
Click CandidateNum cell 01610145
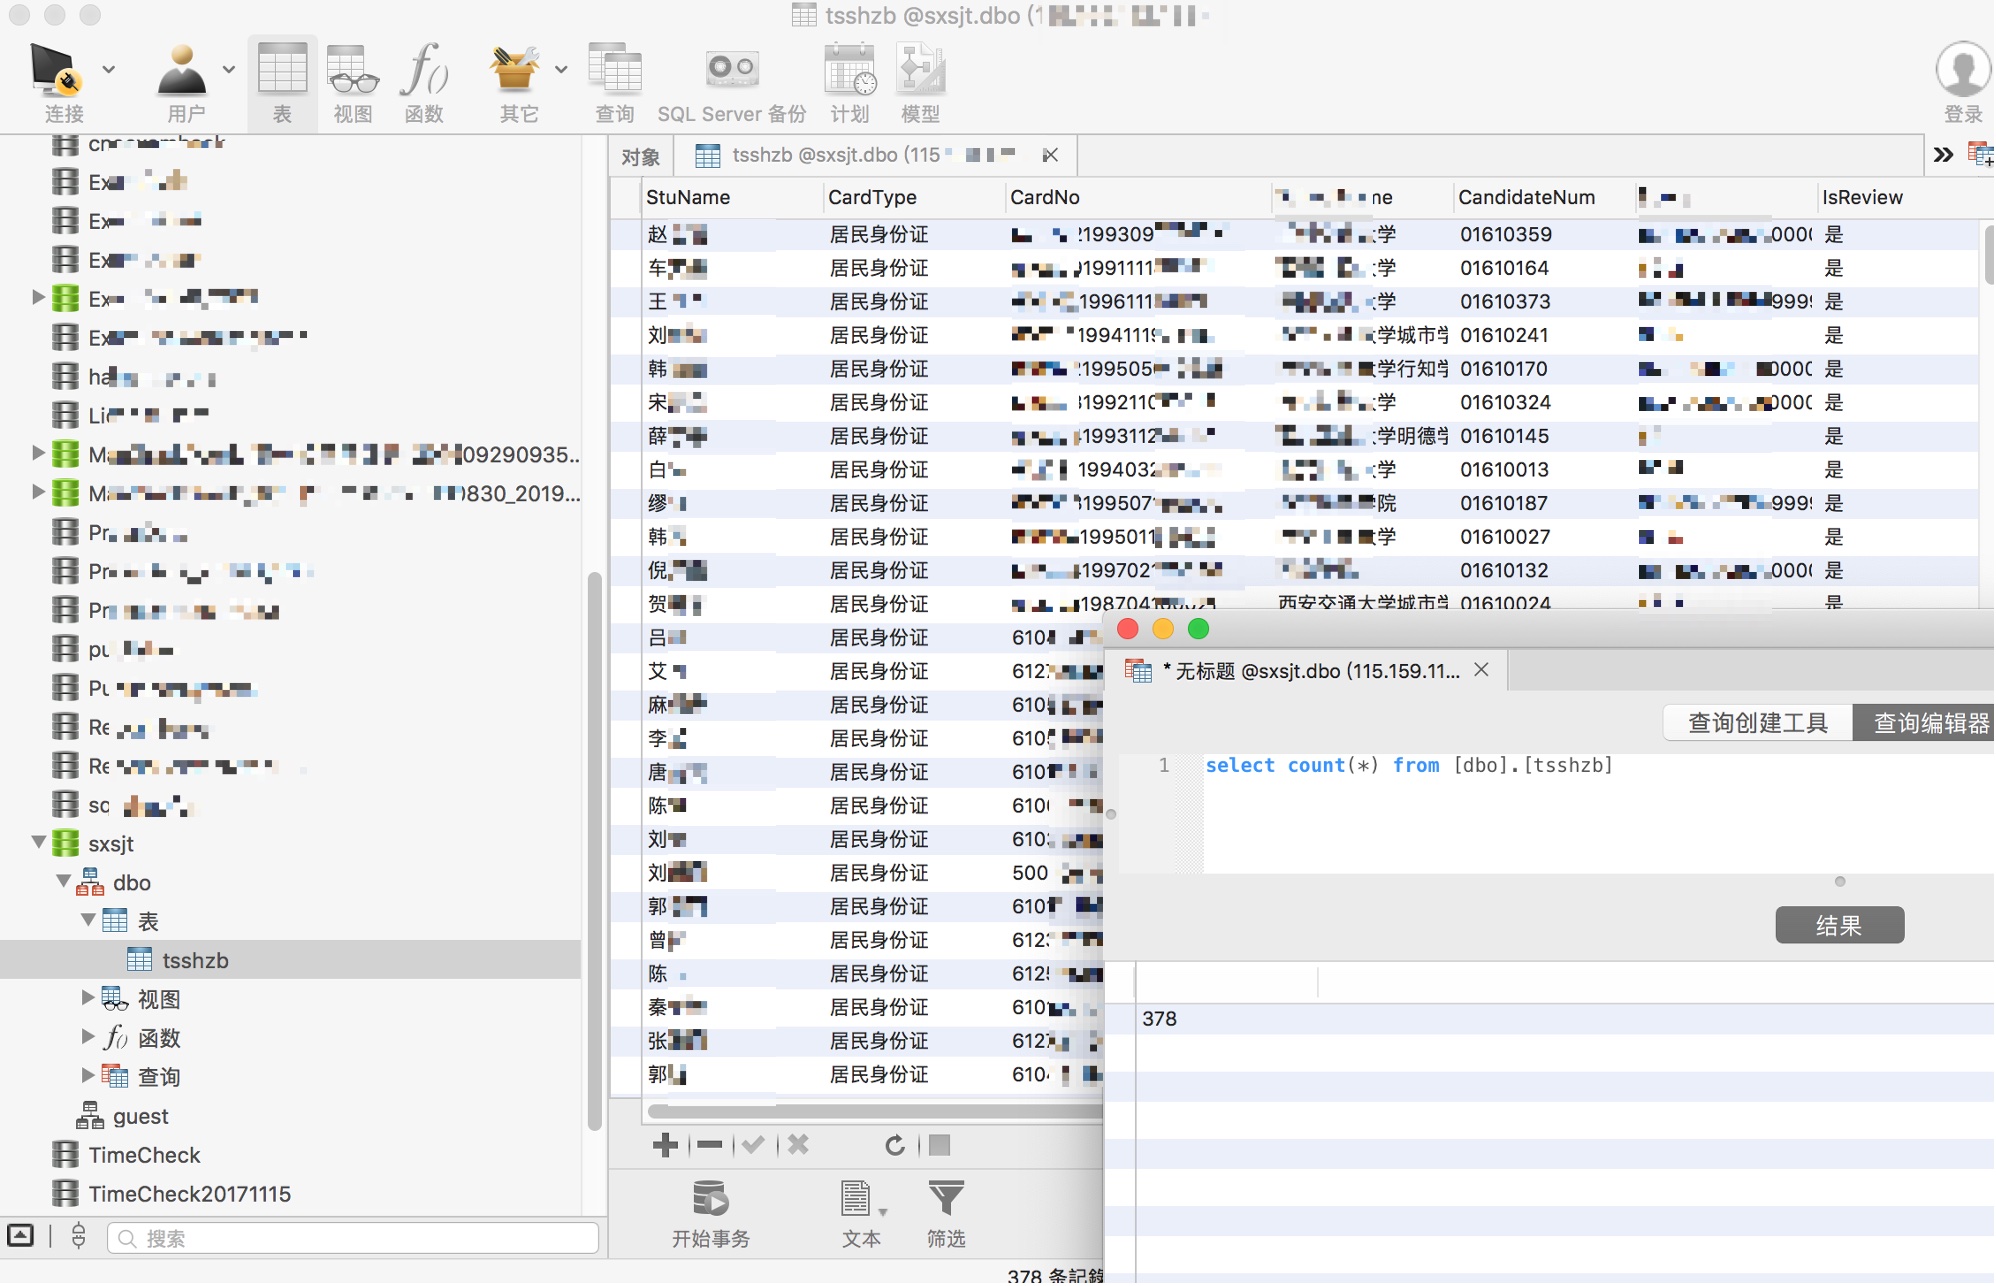click(x=1504, y=436)
